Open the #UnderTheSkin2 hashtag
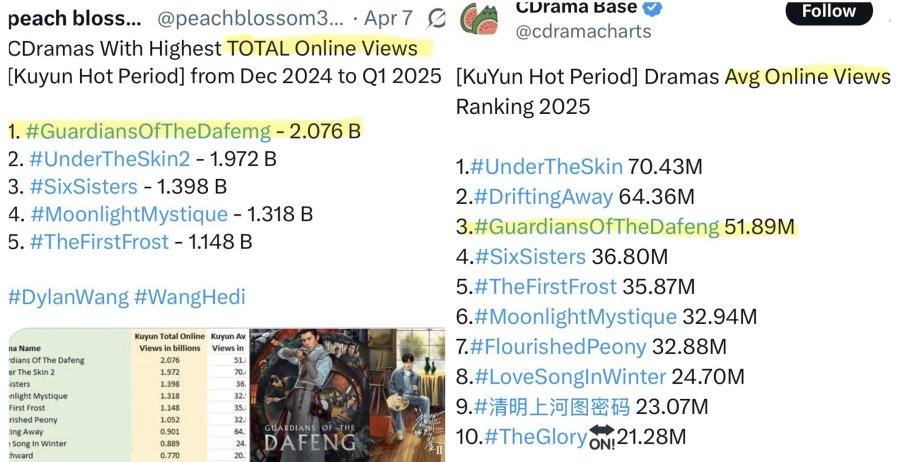 [x=110, y=159]
